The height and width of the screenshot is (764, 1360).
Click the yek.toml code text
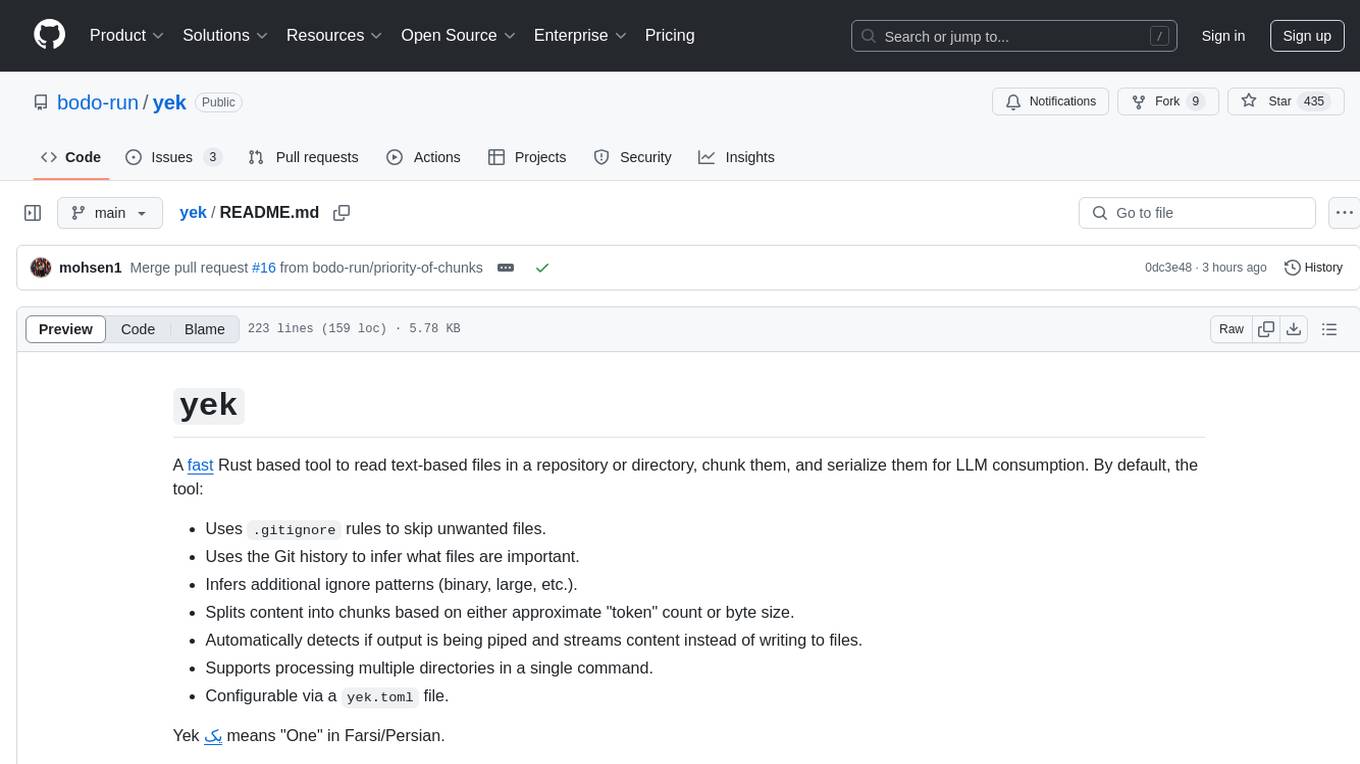[x=380, y=697]
